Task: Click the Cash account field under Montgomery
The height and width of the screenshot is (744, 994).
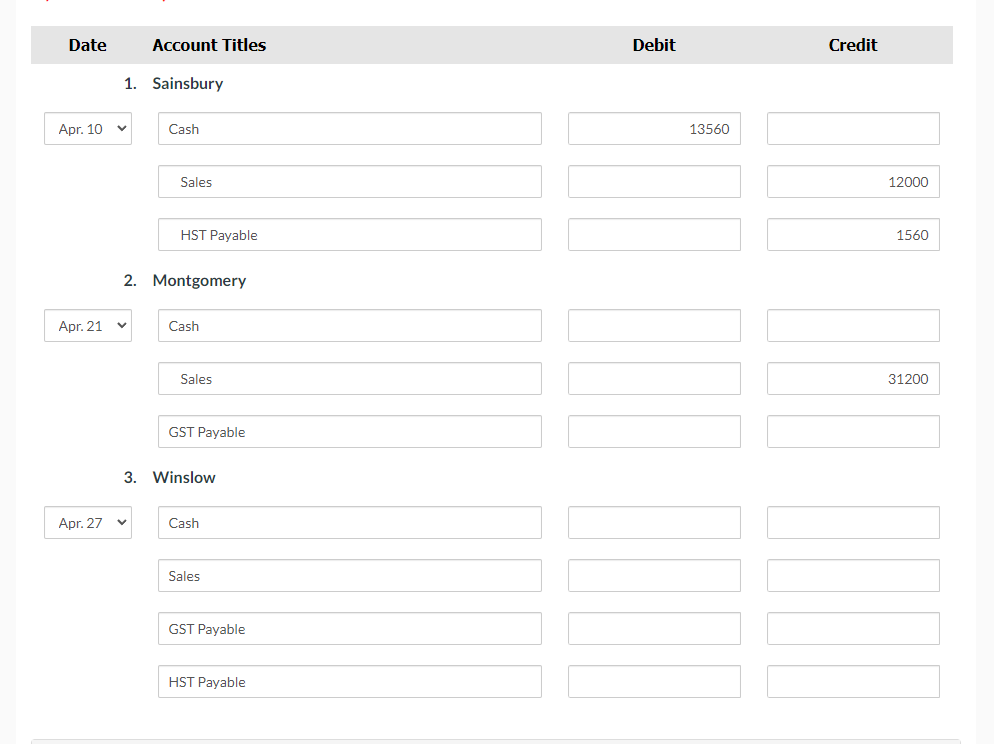Action: pyautogui.click(x=349, y=325)
